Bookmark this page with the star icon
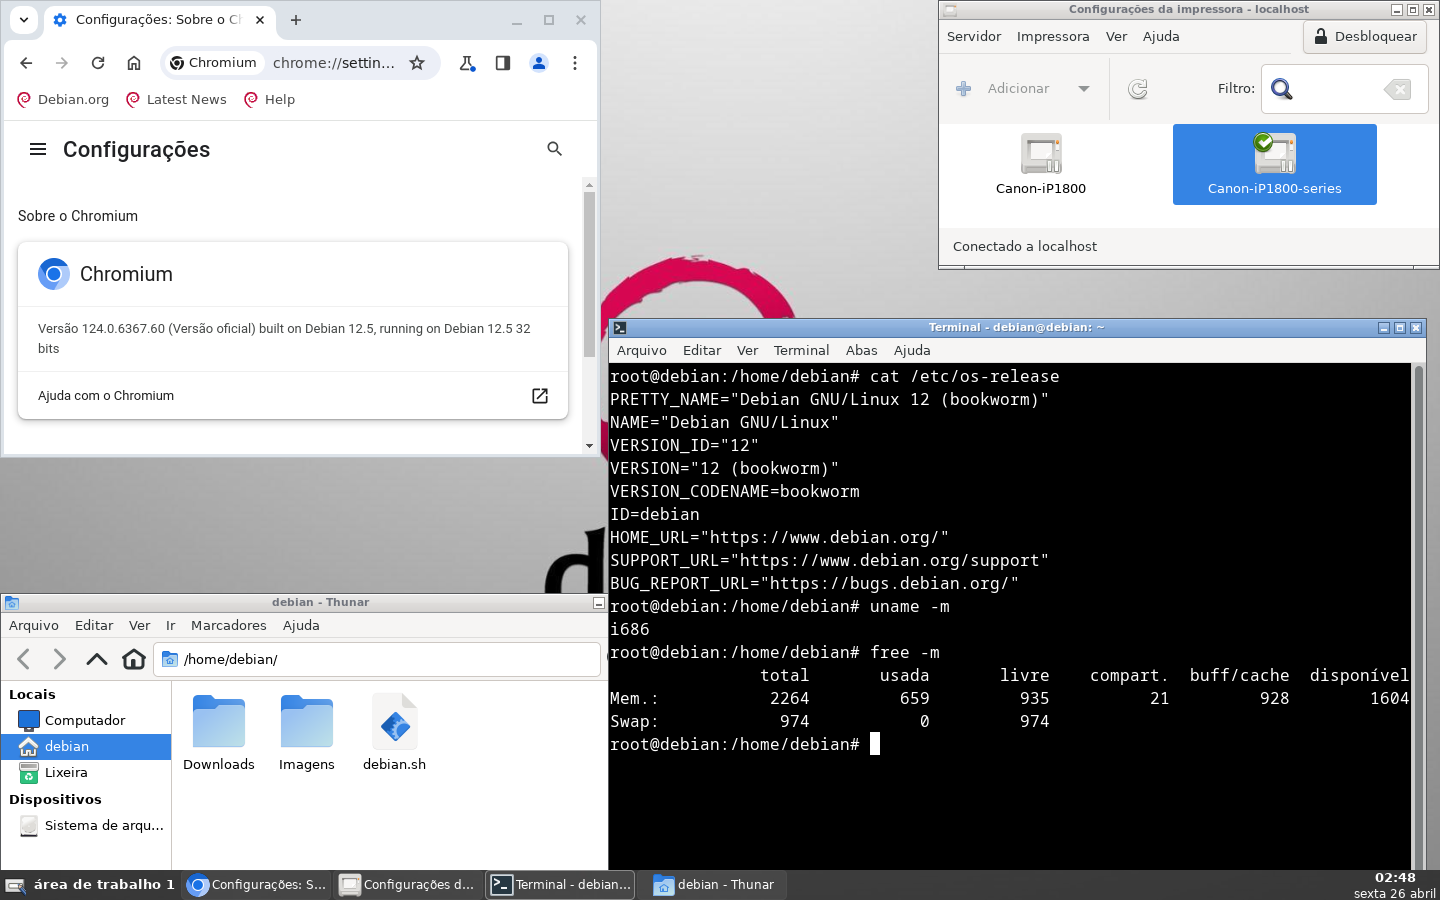Image resolution: width=1440 pixels, height=900 pixels. [417, 63]
